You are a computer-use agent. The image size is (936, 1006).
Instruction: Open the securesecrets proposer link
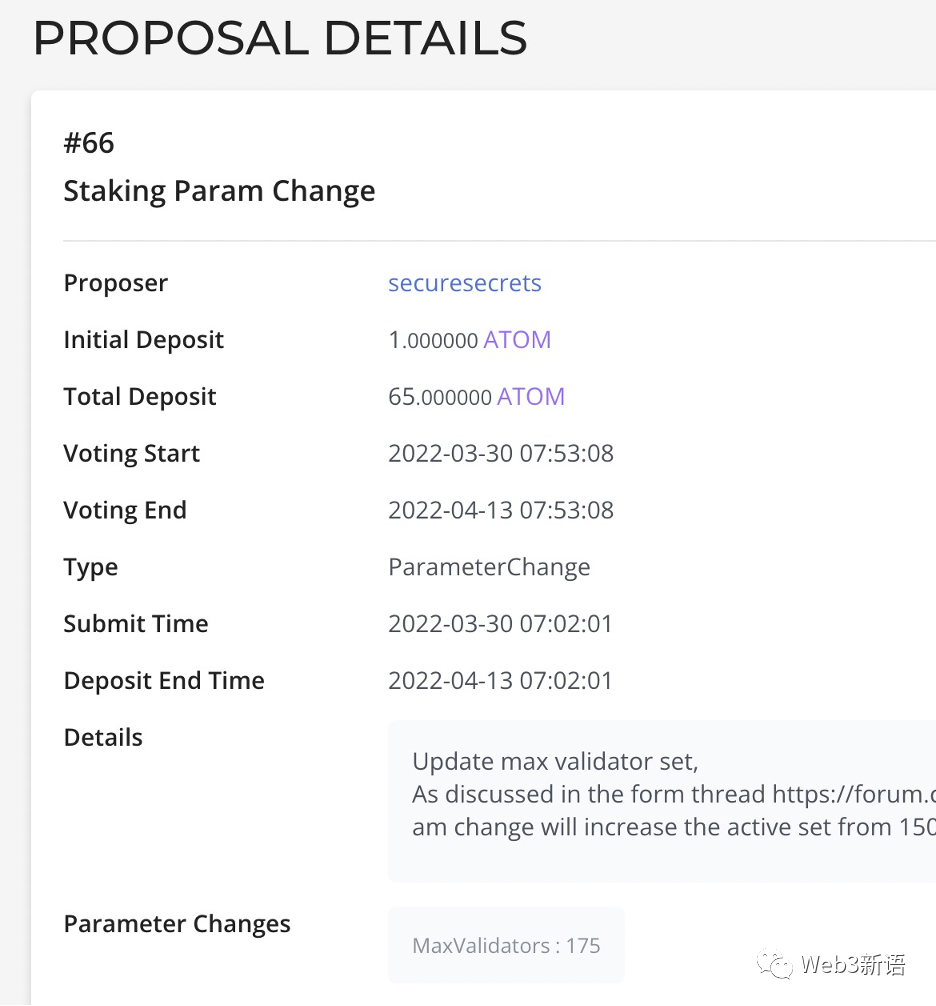464,283
